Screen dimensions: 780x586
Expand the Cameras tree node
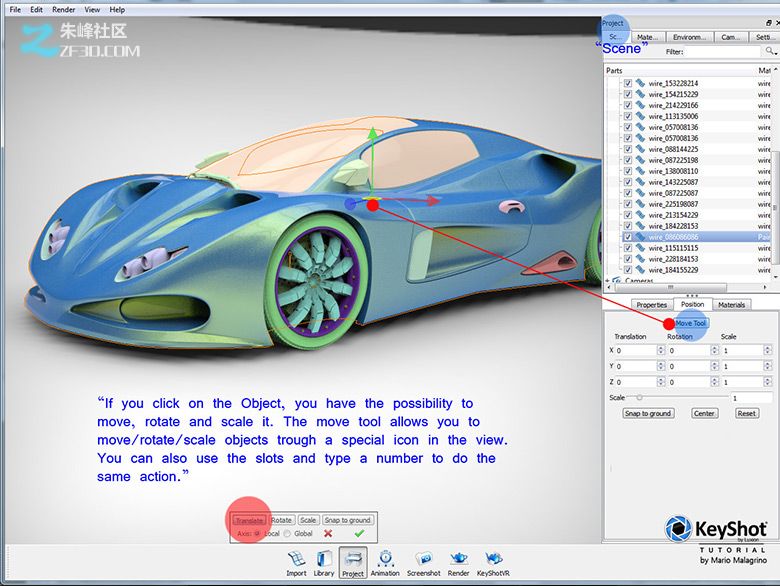(607, 281)
